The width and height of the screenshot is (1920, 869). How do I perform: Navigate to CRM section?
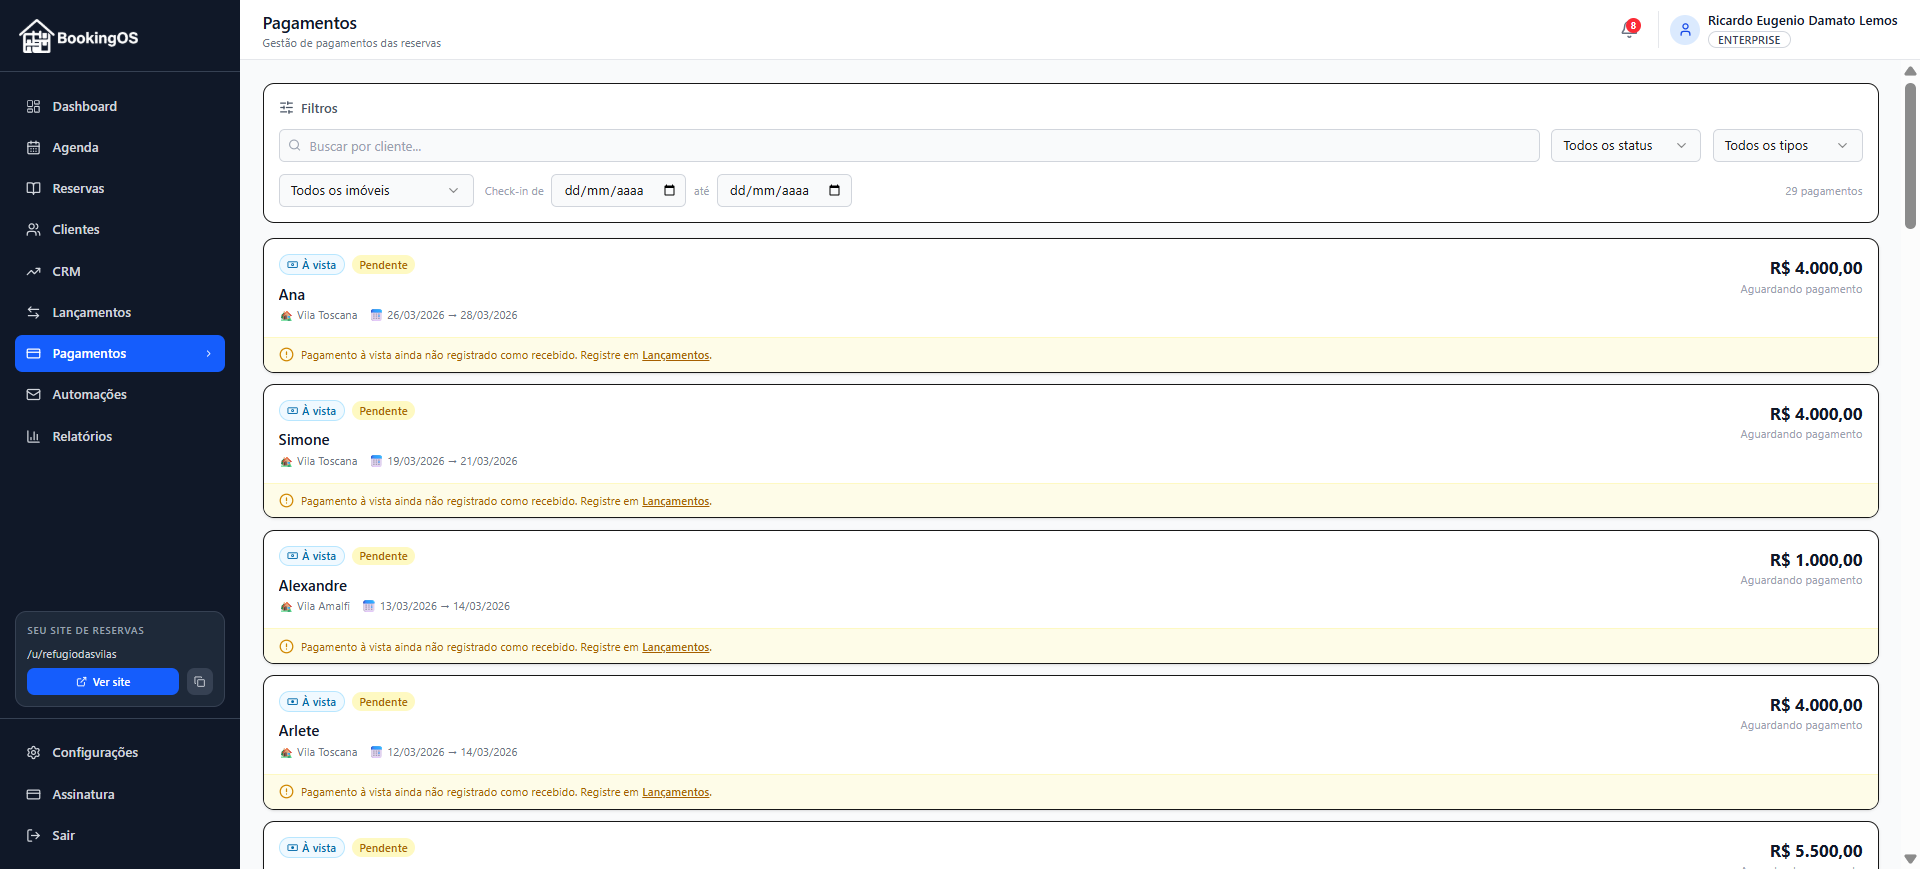66,272
